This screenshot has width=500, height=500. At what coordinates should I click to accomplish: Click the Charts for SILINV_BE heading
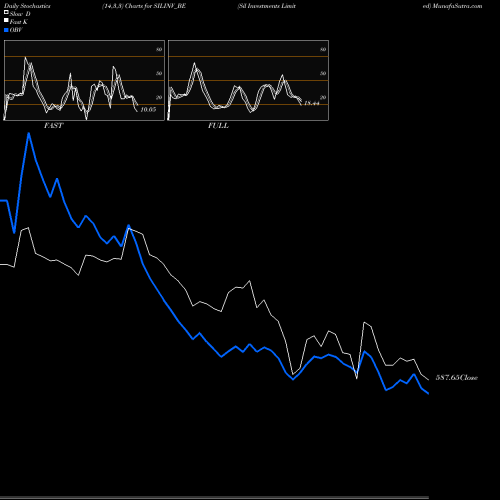[x=155, y=6]
